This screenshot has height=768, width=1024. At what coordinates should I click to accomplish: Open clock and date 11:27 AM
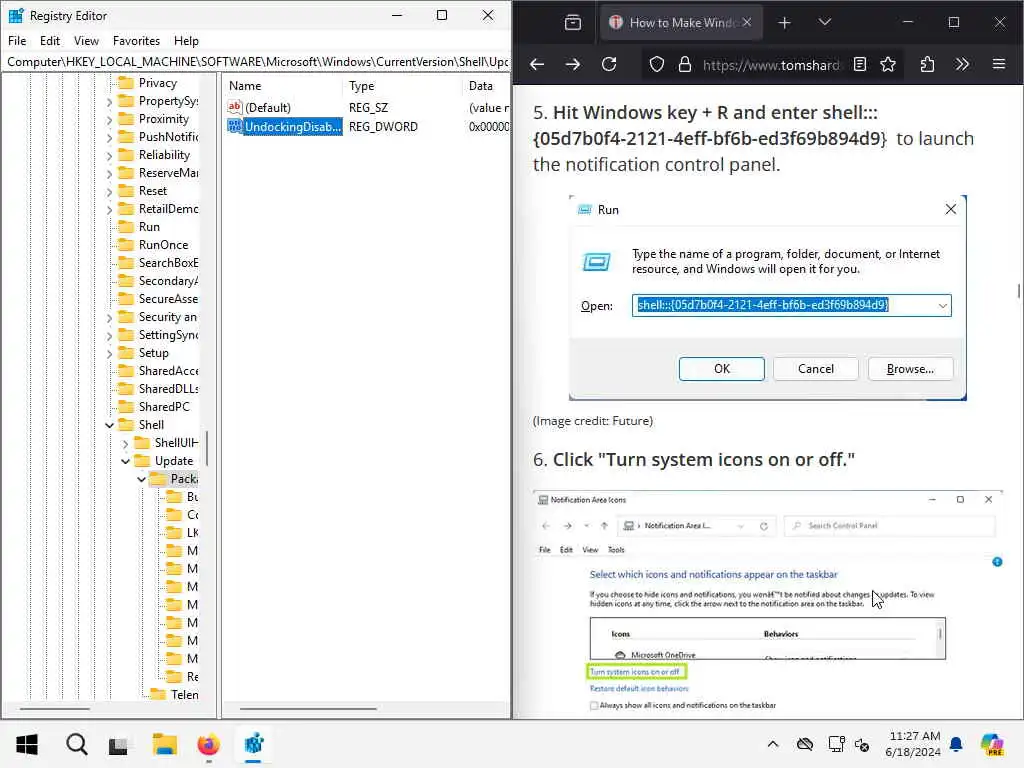tap(913, 744)
